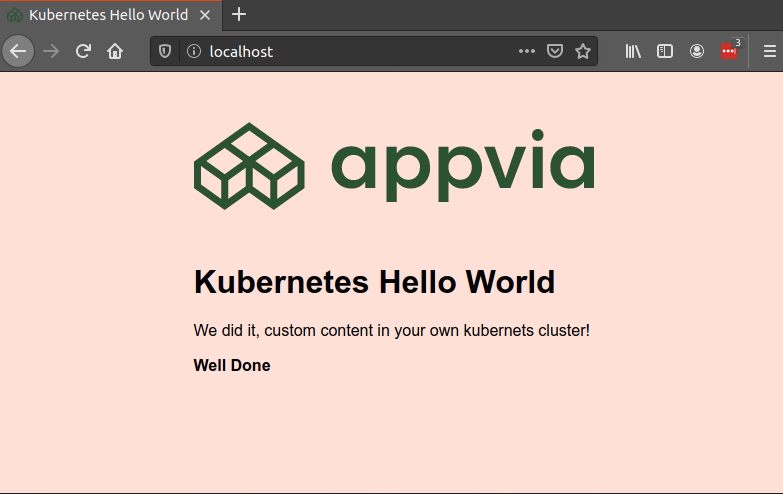The height and width of the screenshot is (494, 783).
Task: Go back one page
Action: (18, 51)
